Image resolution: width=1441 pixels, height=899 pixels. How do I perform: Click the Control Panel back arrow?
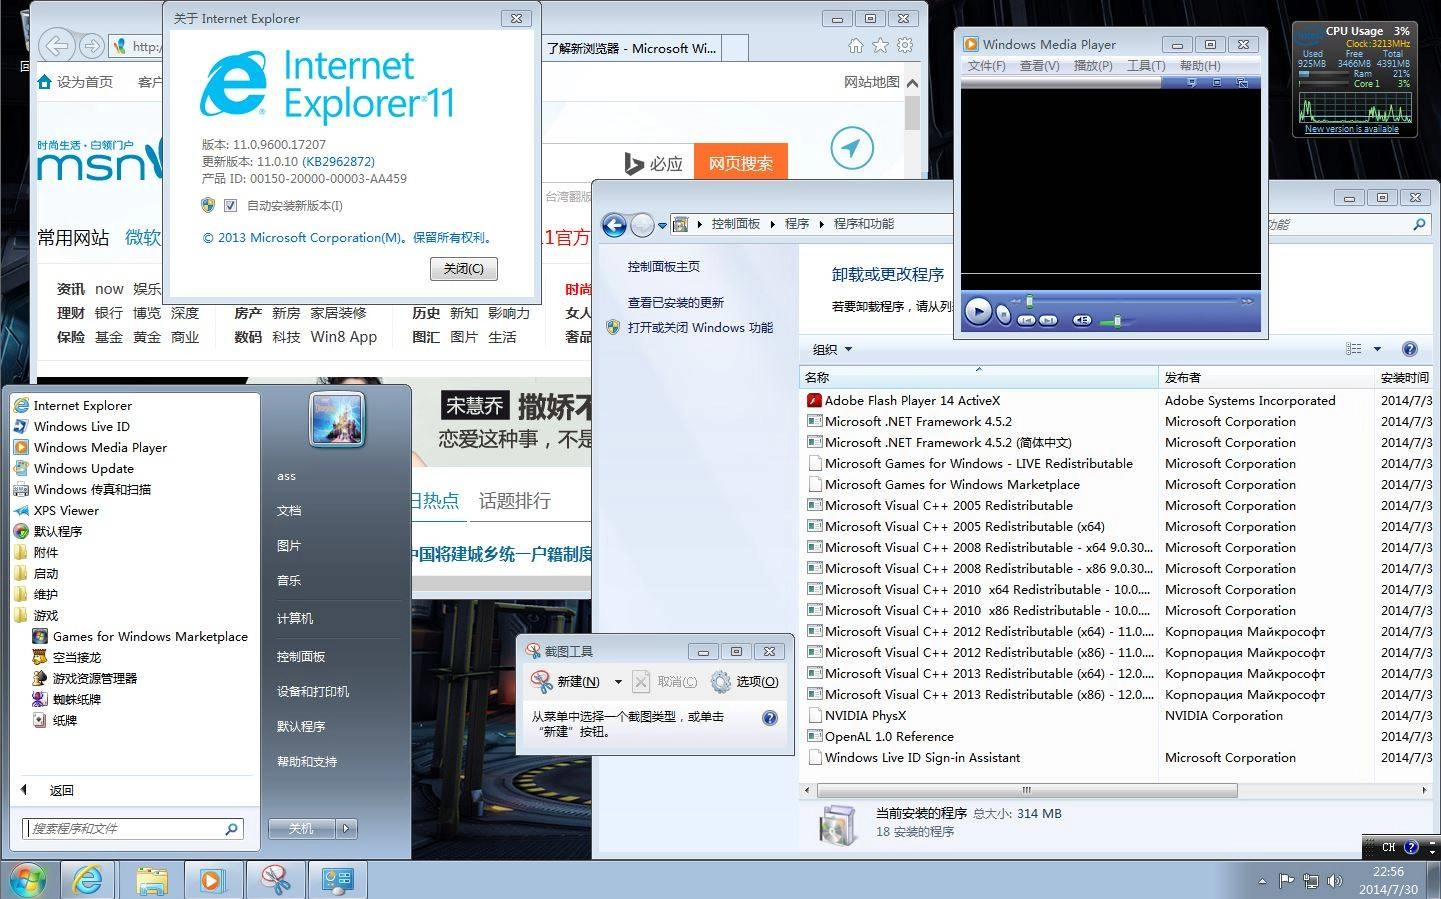[x=614, y=225]
